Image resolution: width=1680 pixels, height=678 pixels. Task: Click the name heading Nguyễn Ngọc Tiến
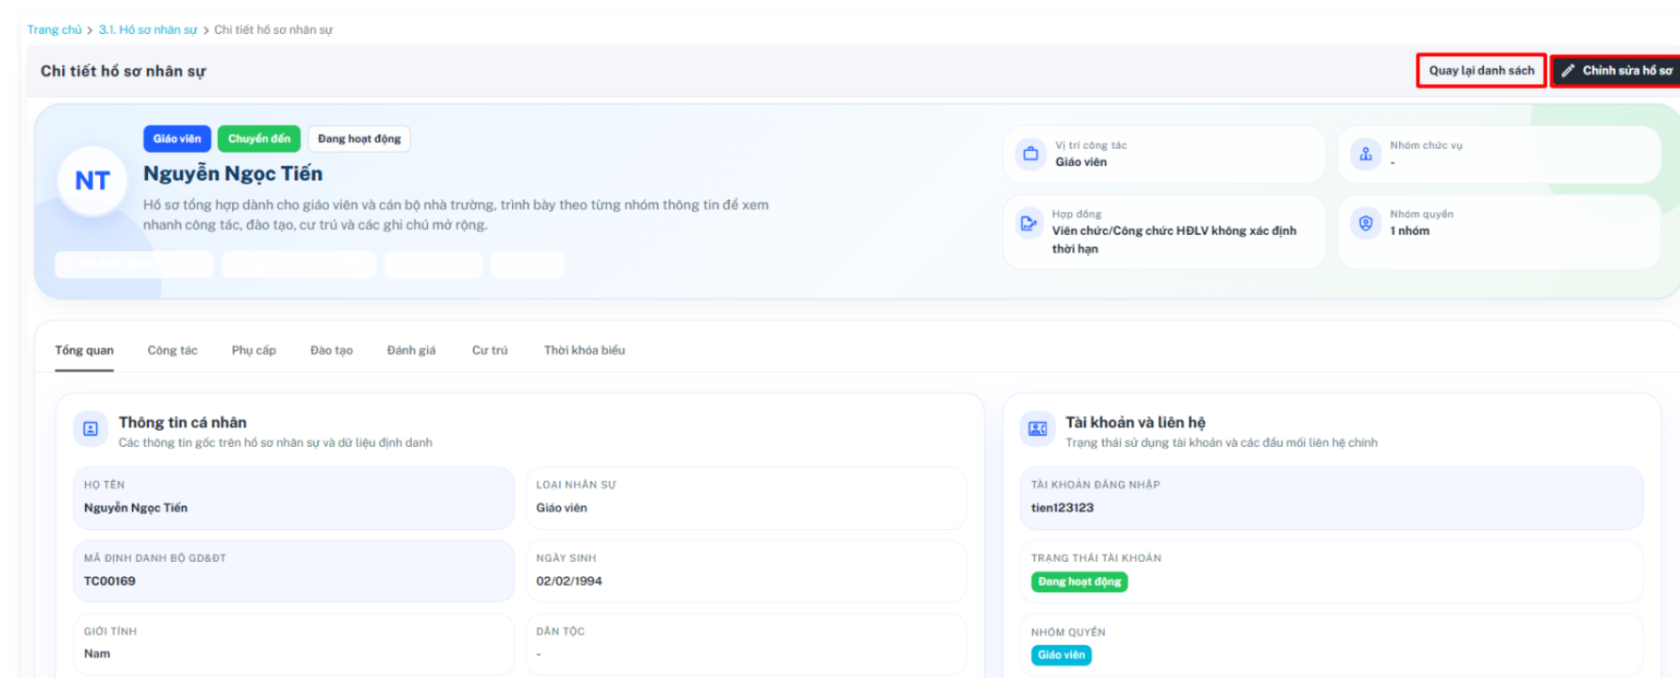[233, 174]
